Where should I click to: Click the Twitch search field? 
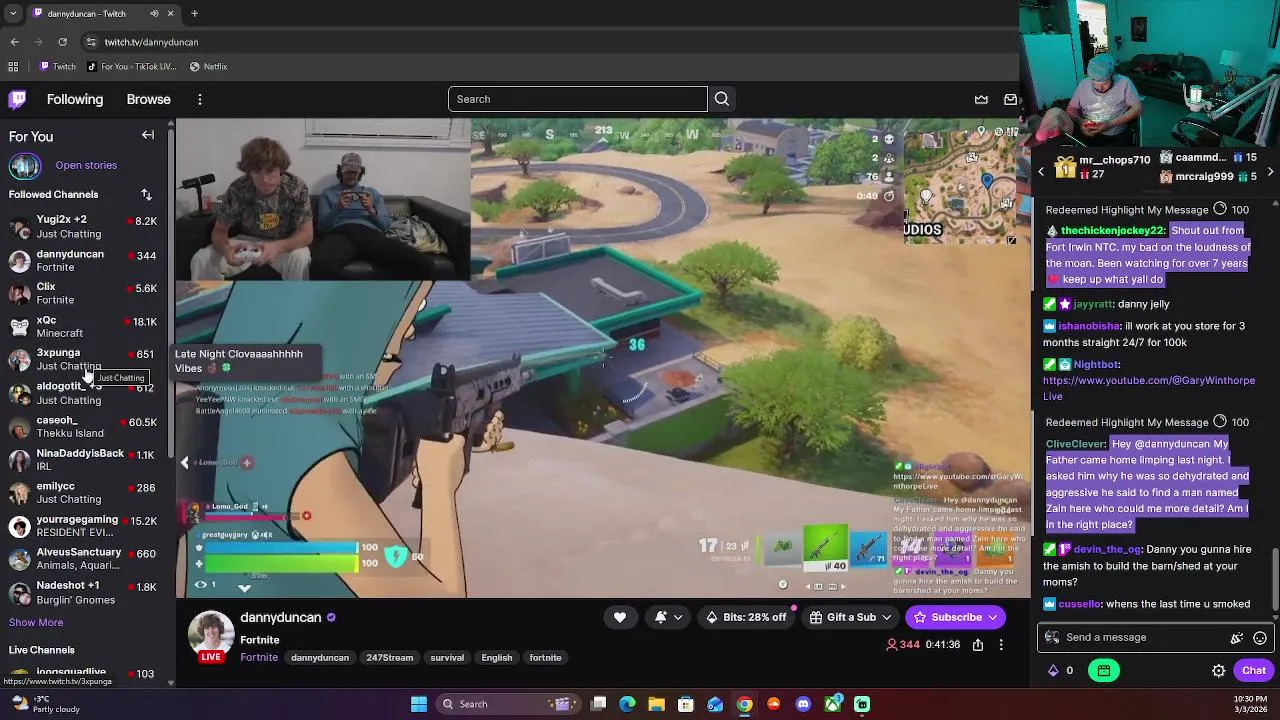[x=577, y=99]
